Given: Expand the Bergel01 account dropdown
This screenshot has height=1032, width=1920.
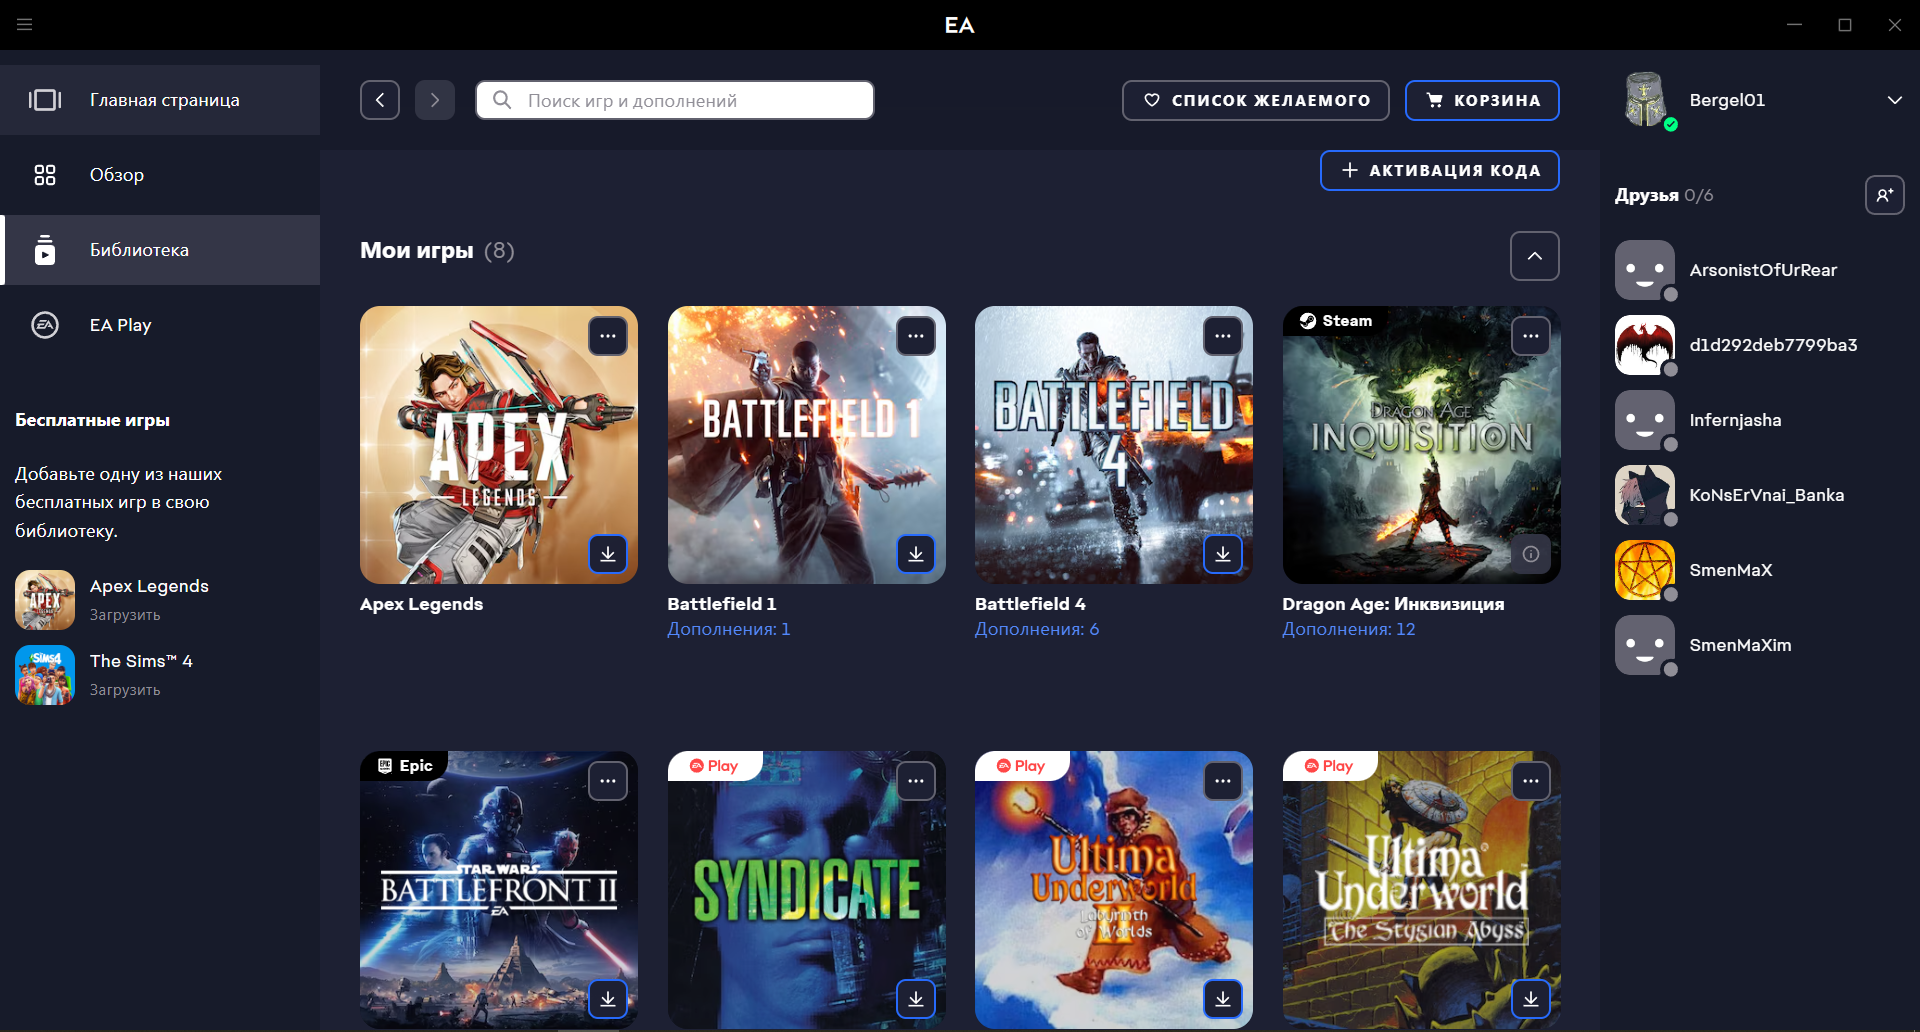Looking at the screenshot, I should (1894, 100).
